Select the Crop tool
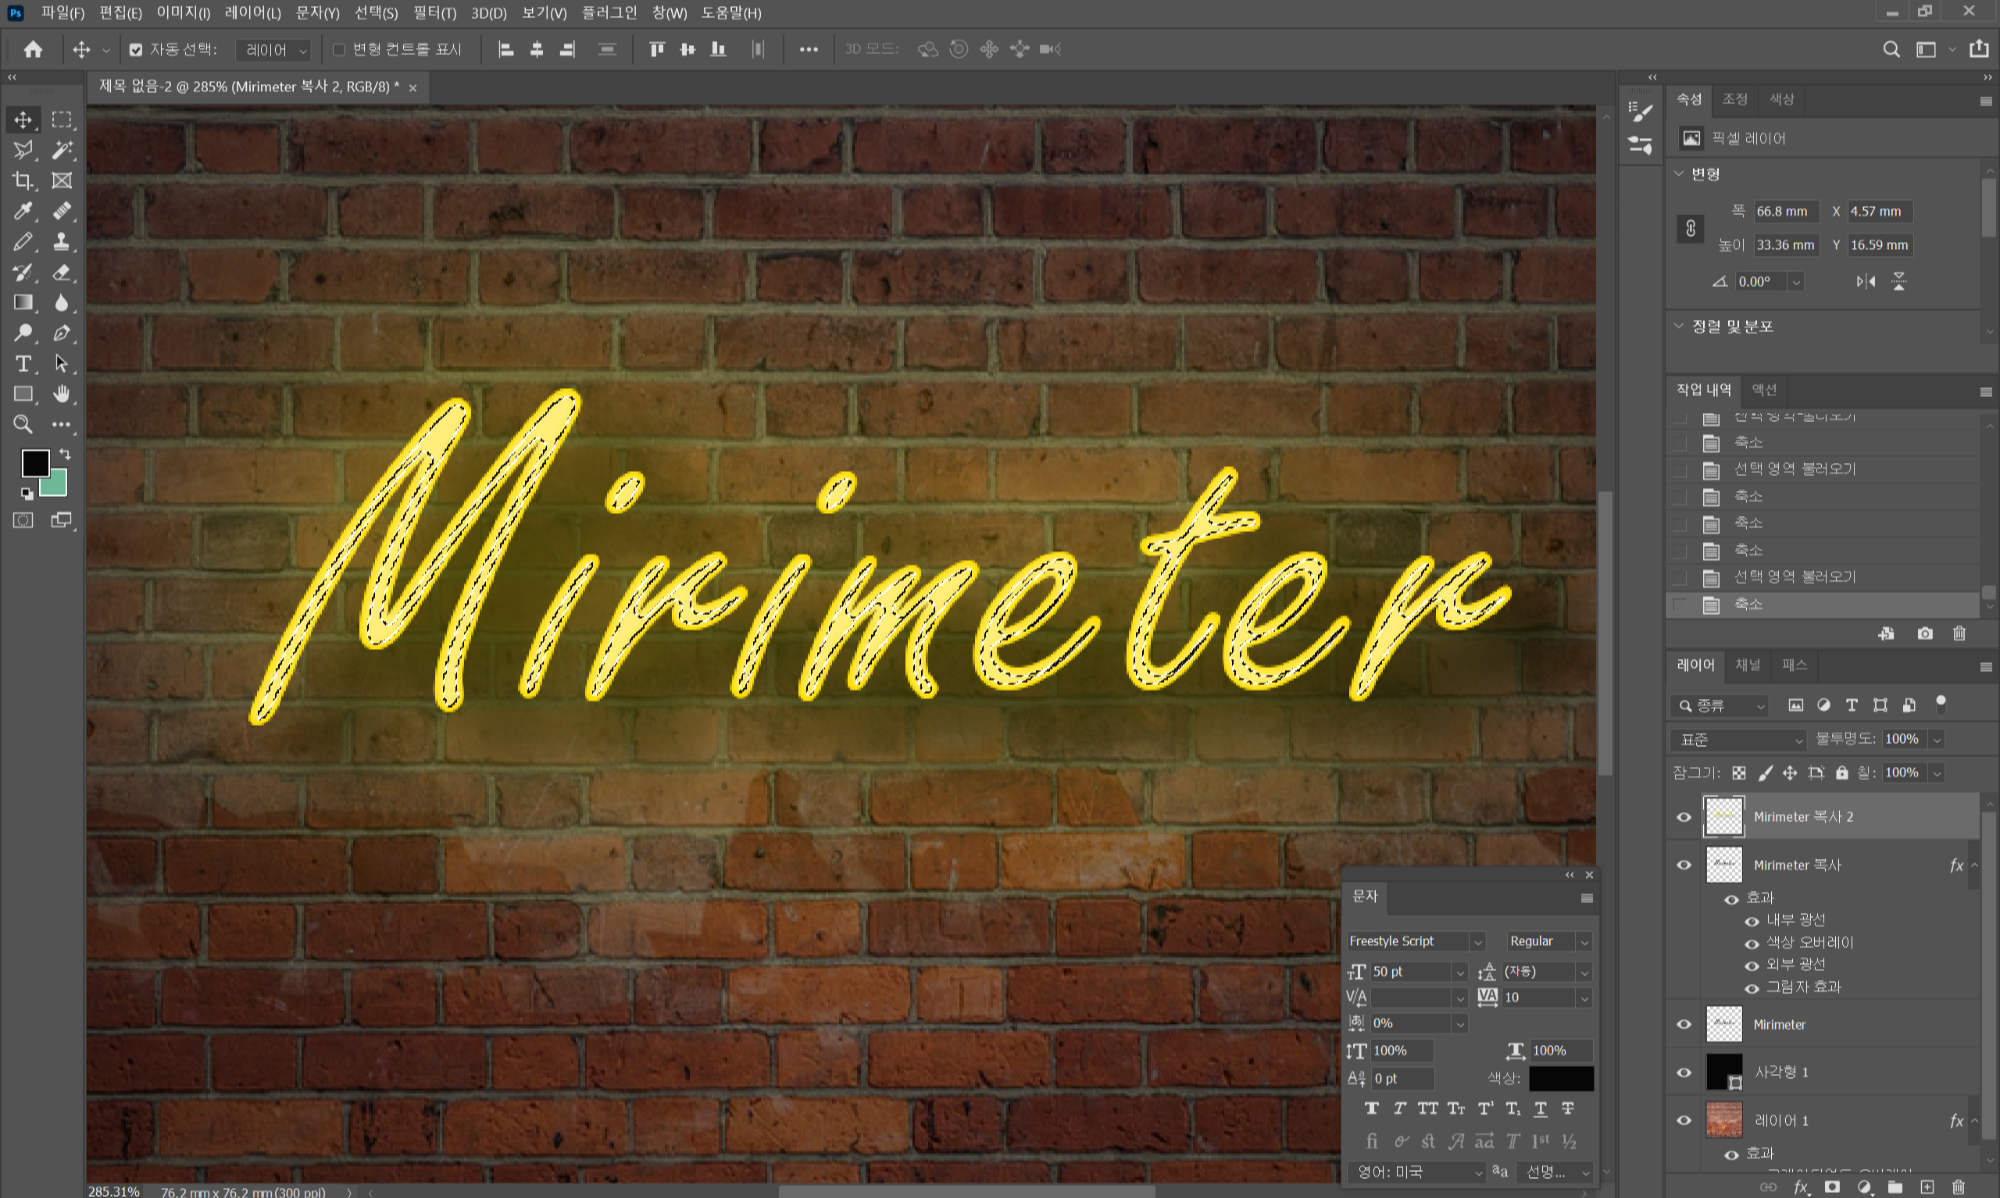 click(22, 181)
